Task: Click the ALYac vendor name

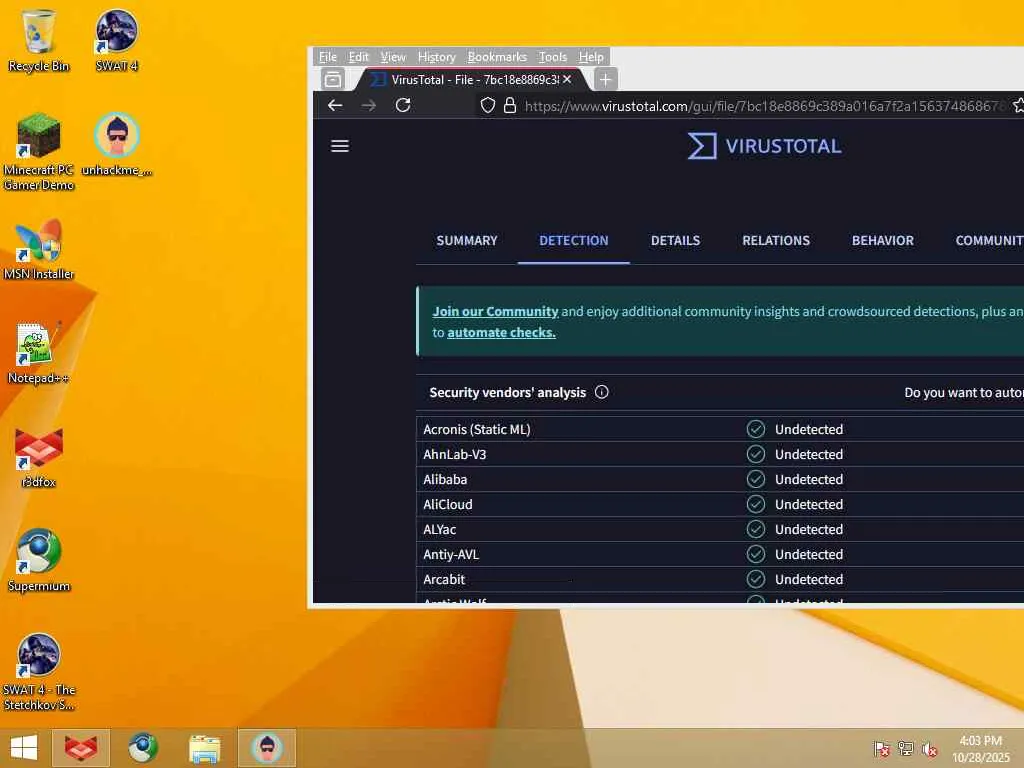Action: (440, 529)
